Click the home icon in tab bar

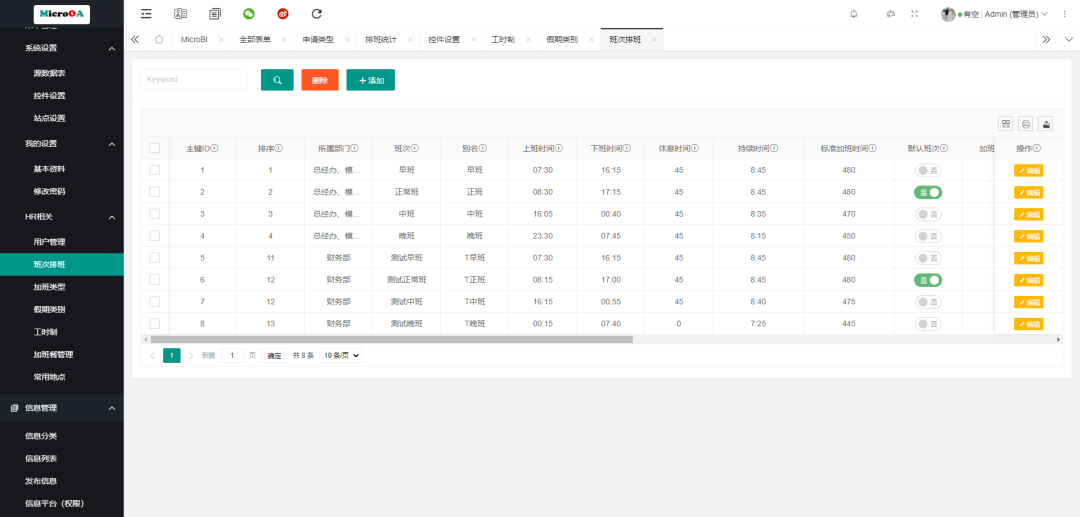[159, 39]
